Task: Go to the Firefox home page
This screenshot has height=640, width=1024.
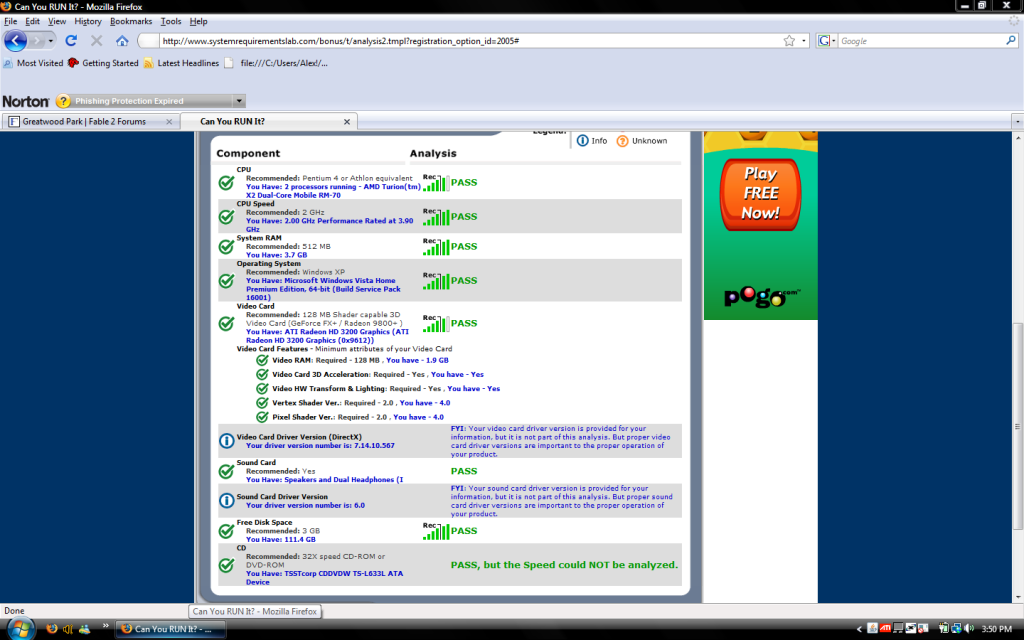Action: point(122,40)
